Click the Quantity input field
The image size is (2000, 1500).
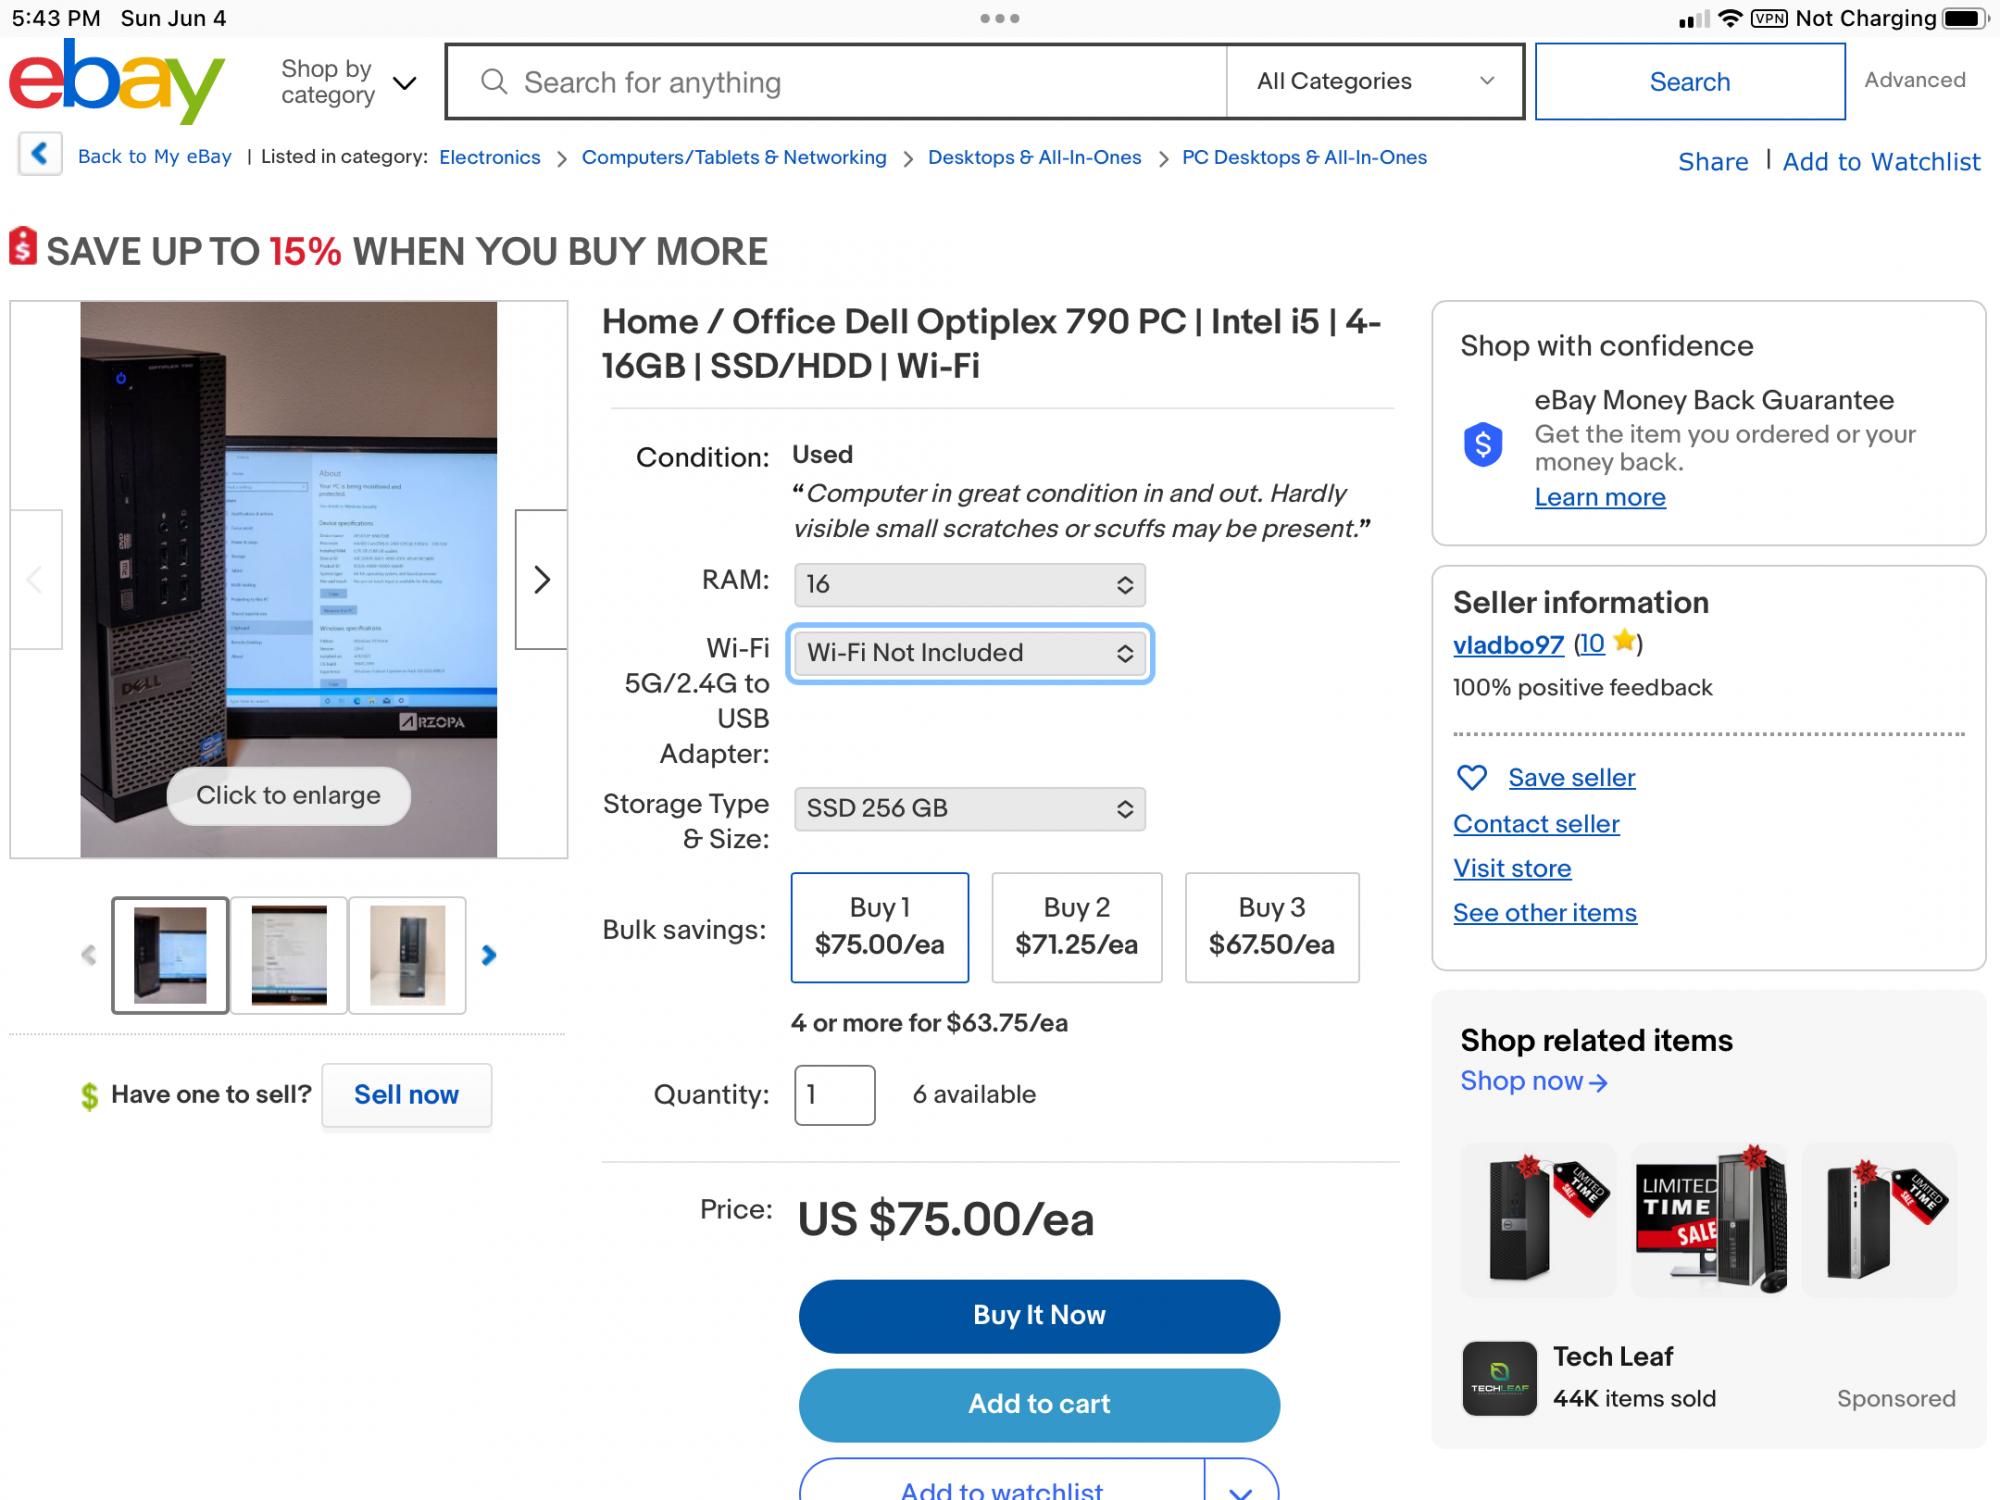[x=834, y=1095]
